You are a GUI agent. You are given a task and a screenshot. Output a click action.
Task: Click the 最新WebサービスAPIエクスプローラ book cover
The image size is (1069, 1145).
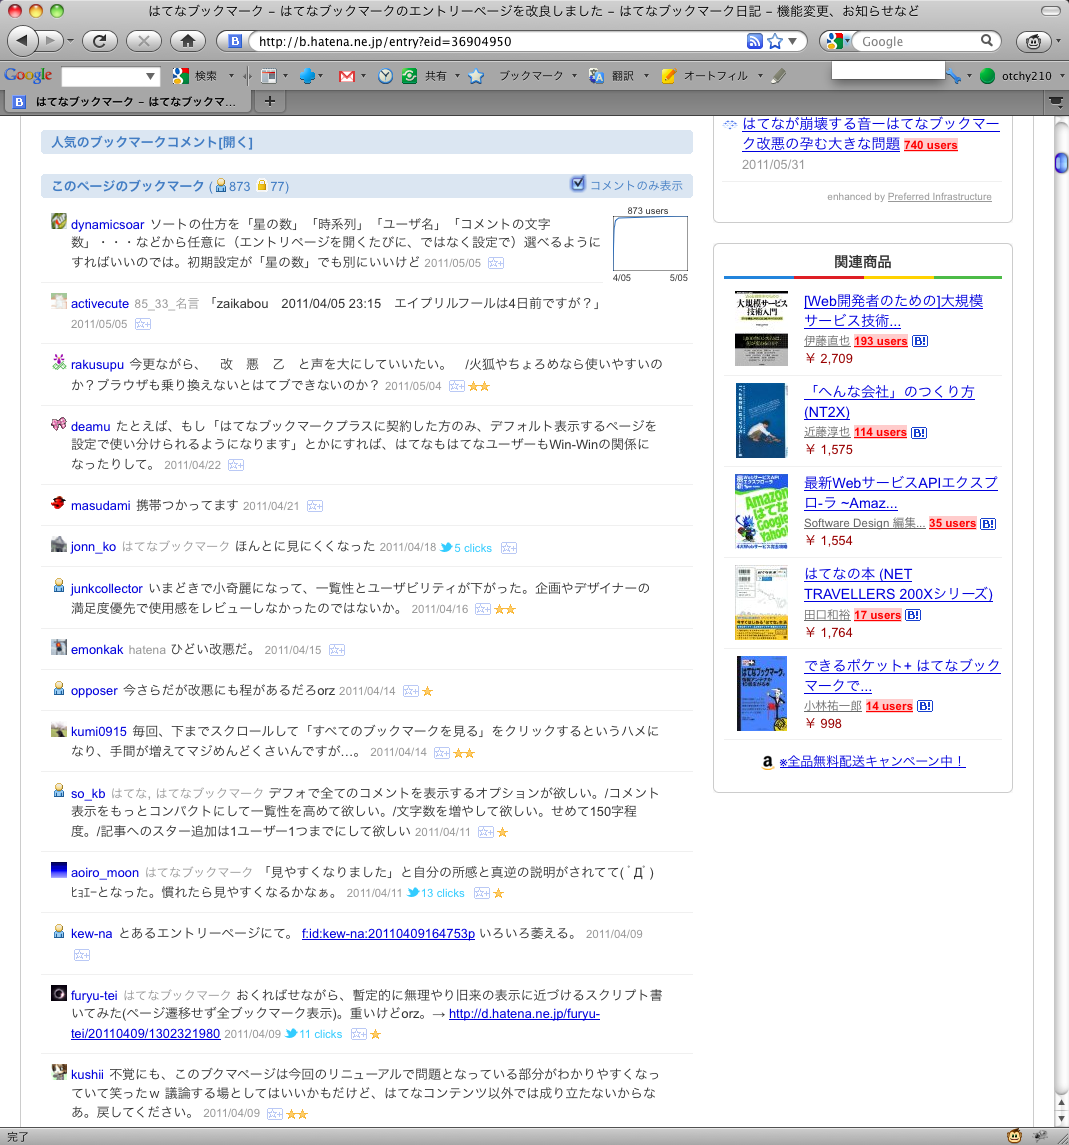coord(762,511)
